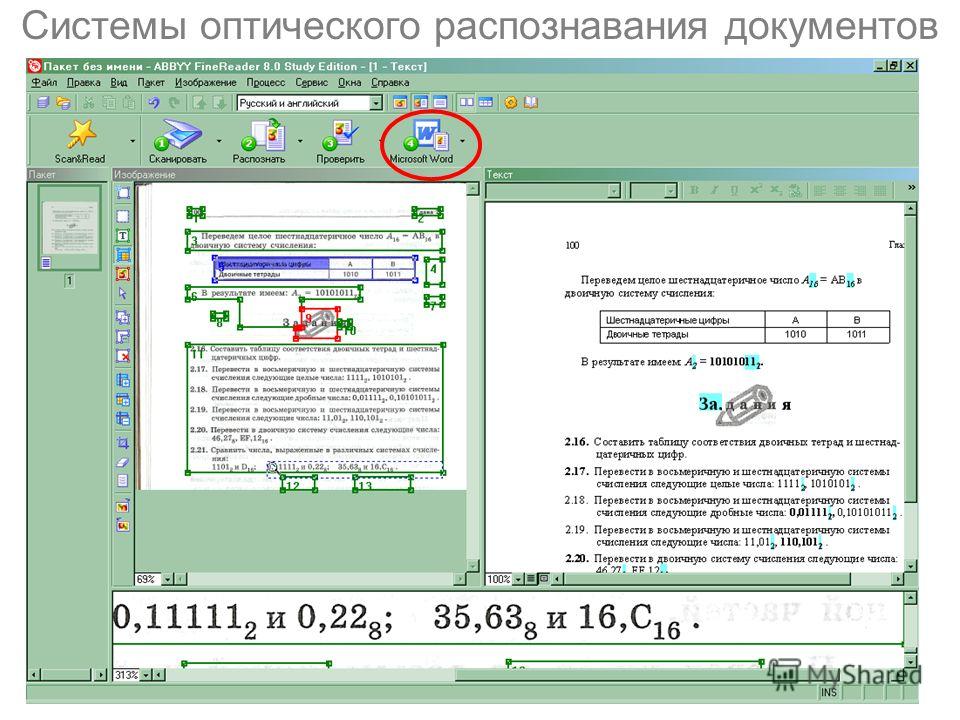The width and height of the screenshot is (960, 720).
Task: Click the Текст panel scroll-up arrow
Action: (910, 209)
